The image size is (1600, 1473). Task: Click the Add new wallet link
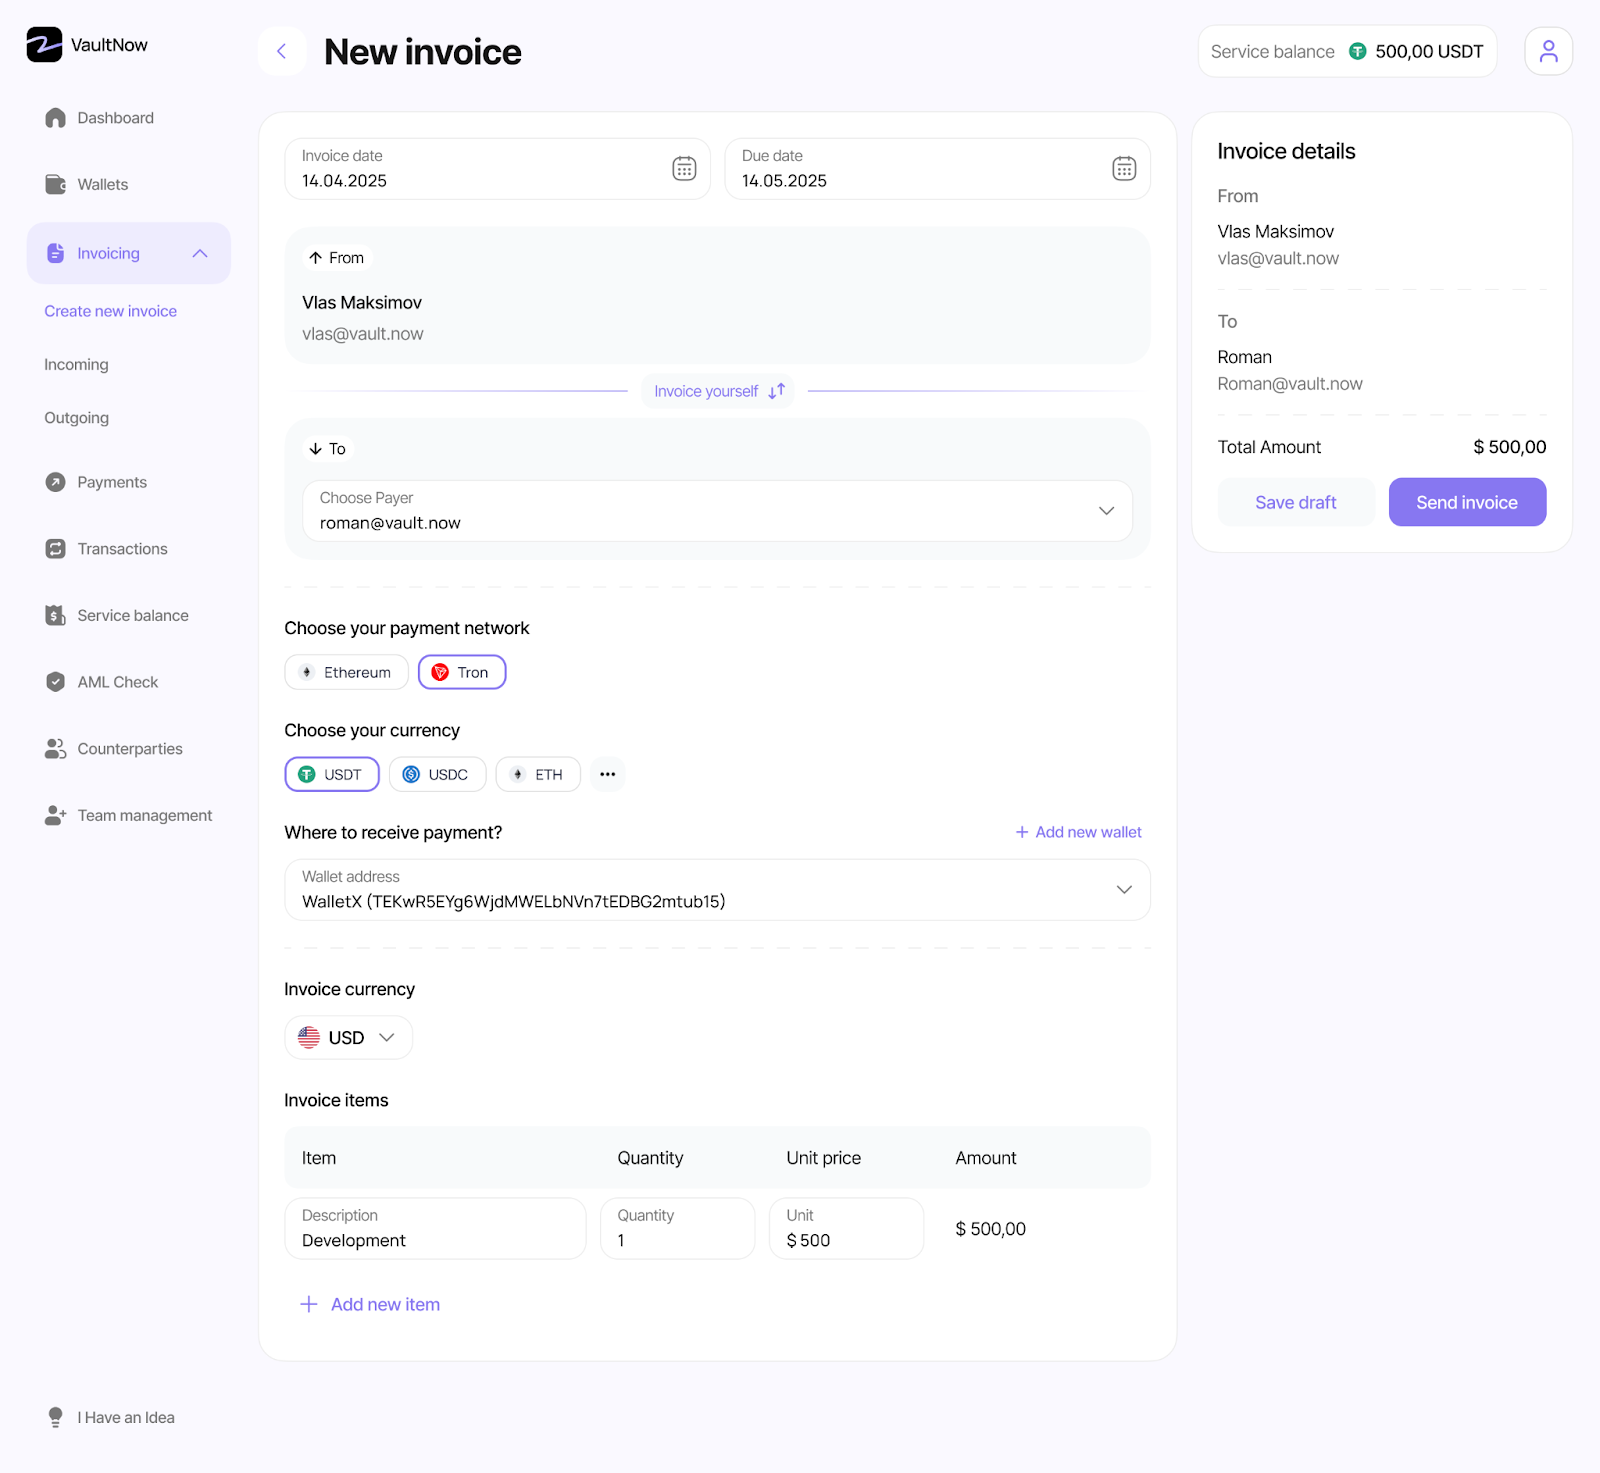tap(1078, 832)
